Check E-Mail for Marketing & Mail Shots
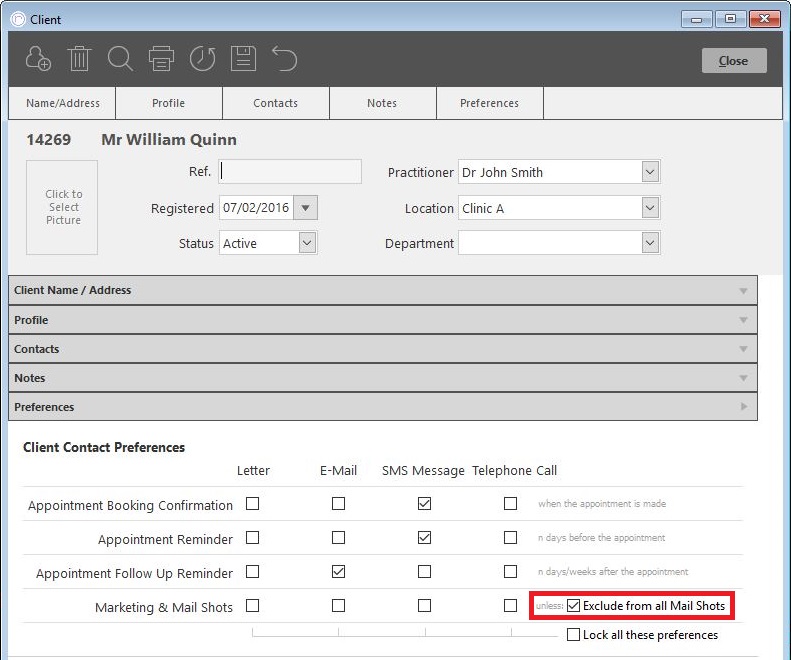The image size is (791, 660). 338,606
